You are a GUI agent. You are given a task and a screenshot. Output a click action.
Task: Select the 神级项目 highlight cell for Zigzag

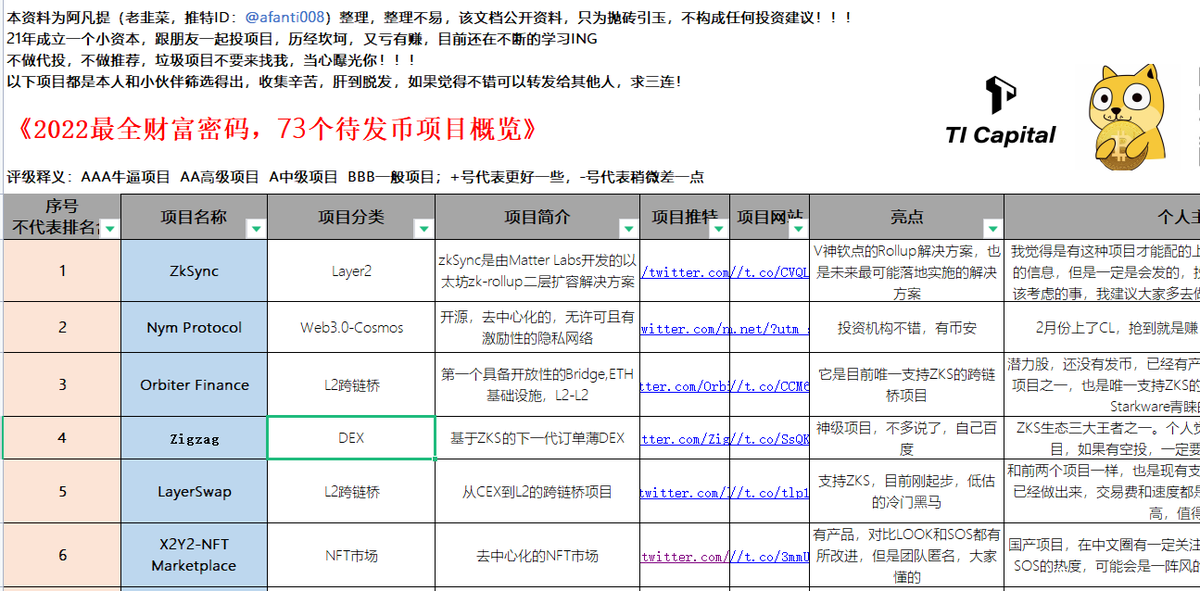coord(906,438)
